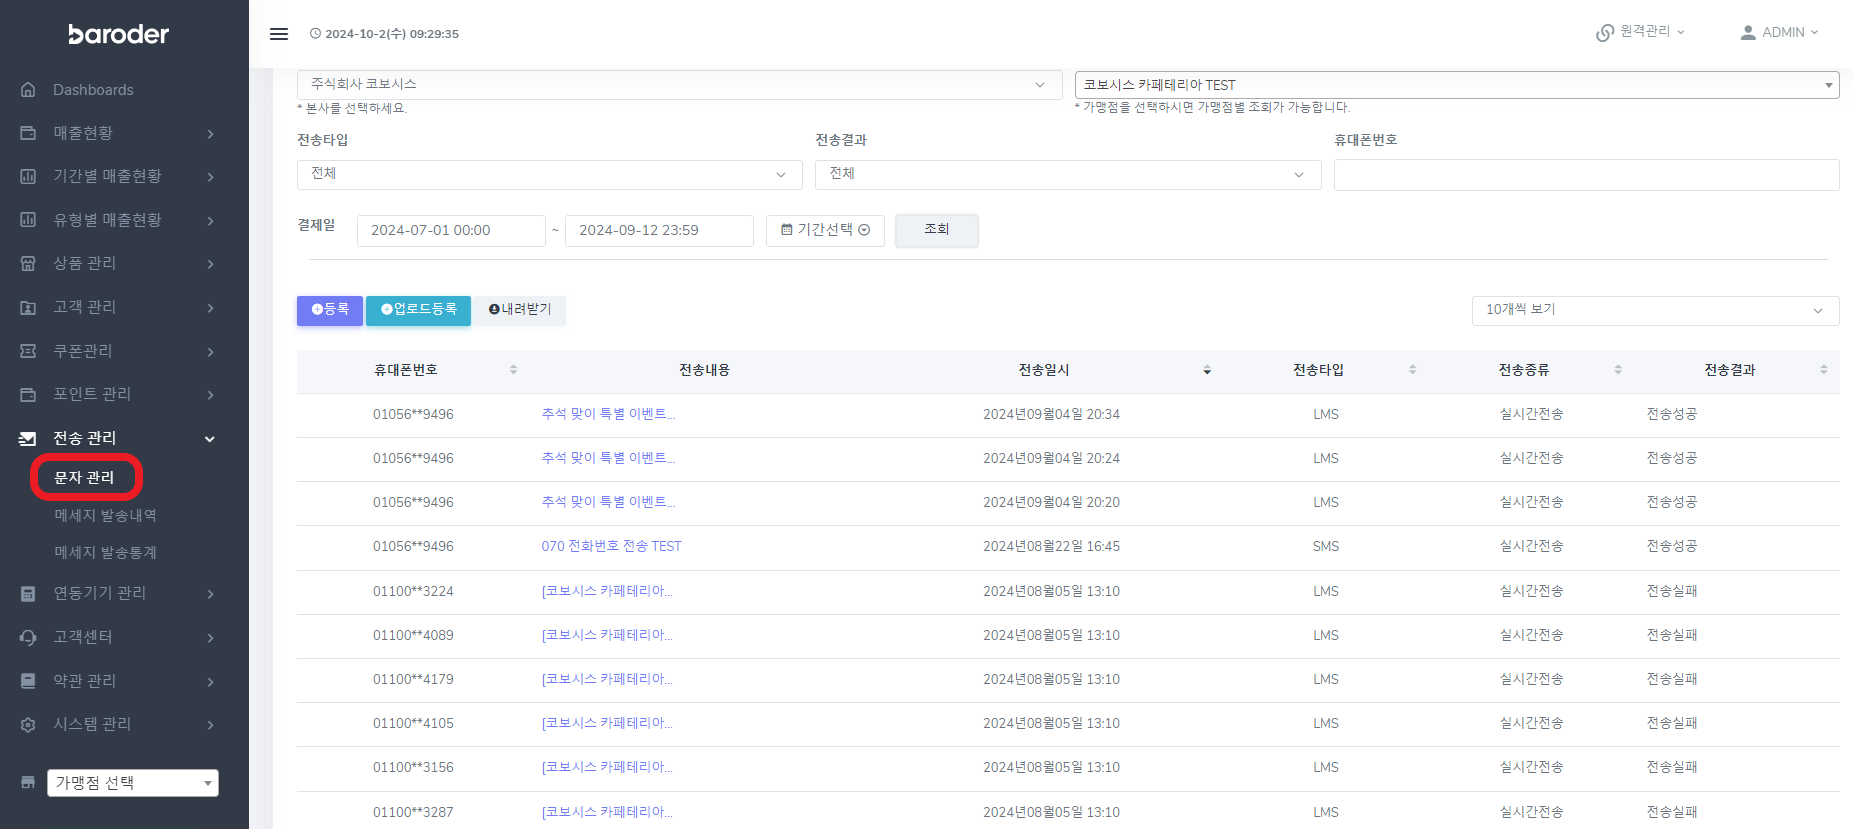Click the 휴대폰번호 filter input field
1853x829 pixels.
click(x=1585, y=175)
